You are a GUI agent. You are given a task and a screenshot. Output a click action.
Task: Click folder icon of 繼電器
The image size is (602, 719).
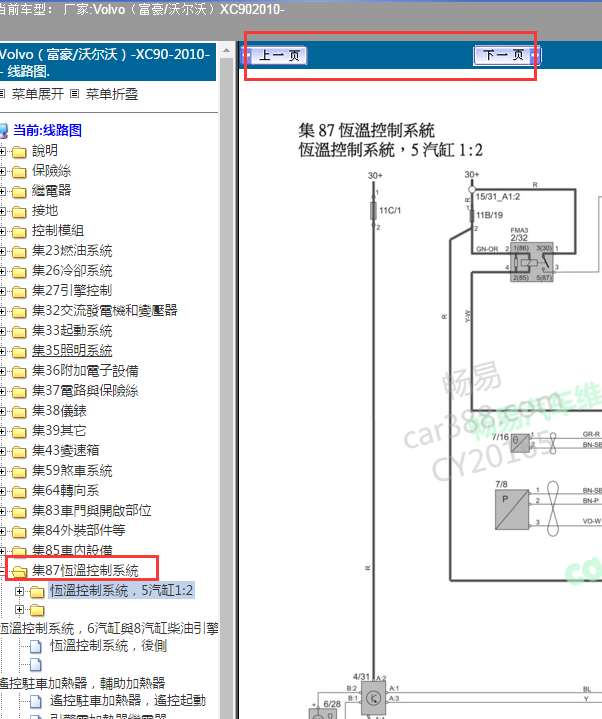coord(19,191)
